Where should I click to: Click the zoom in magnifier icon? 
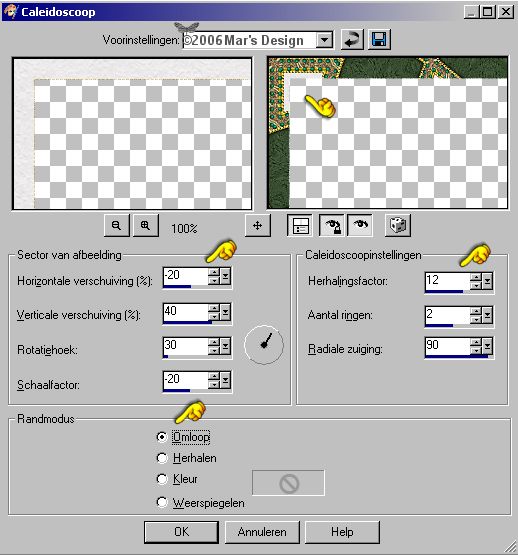click(146, 225)
